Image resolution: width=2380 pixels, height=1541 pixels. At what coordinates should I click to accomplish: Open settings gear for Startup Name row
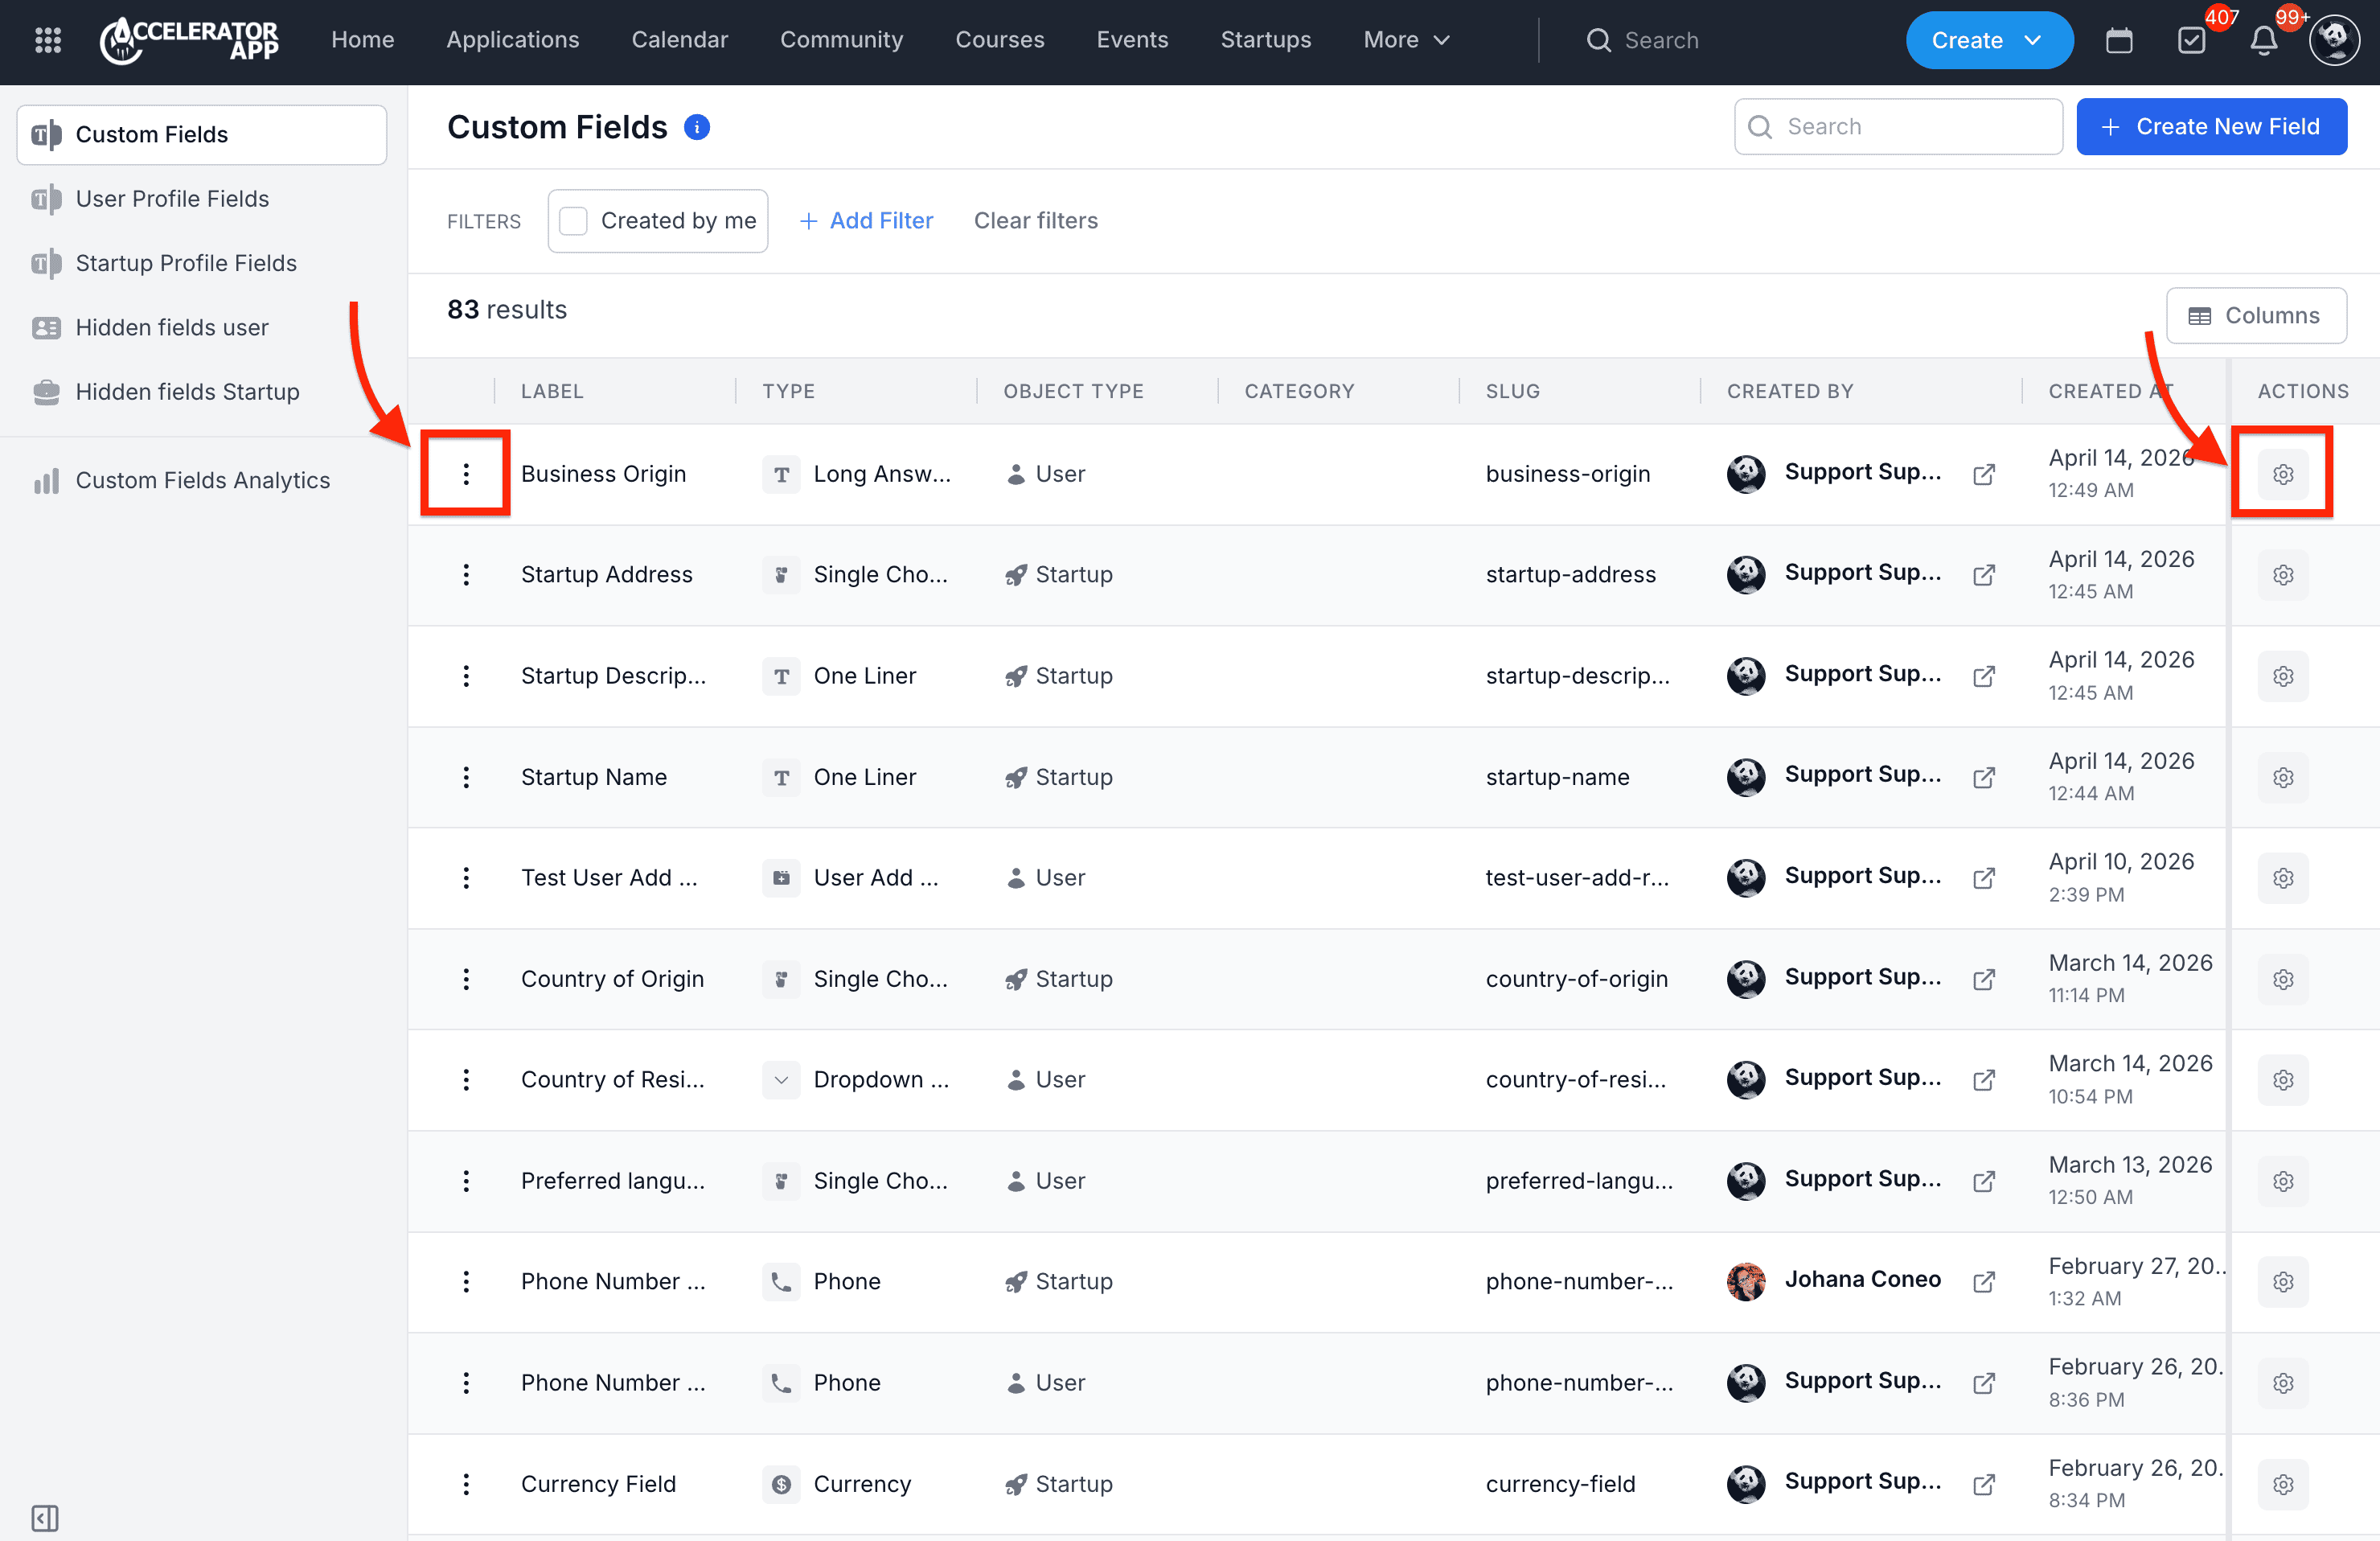2283,777
